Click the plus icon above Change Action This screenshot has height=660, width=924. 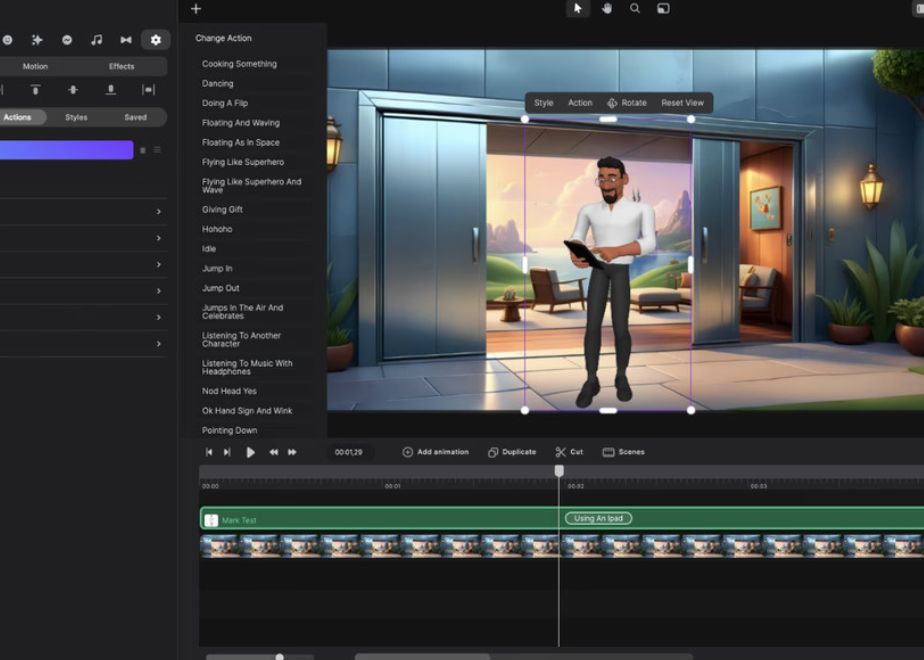[x=196, y=9]
